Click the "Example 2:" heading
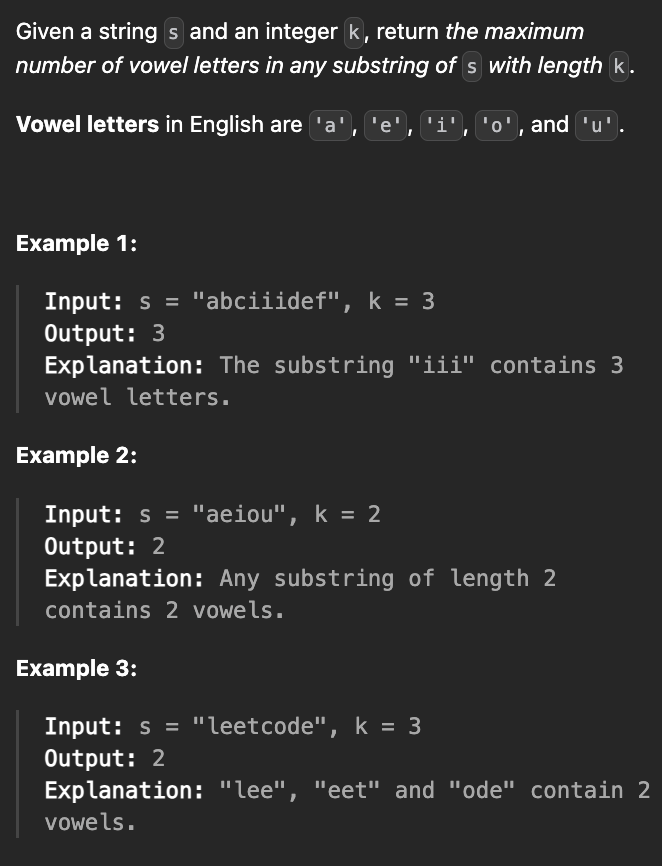Viewport: 662px width, 866px height. coord(76,455)
